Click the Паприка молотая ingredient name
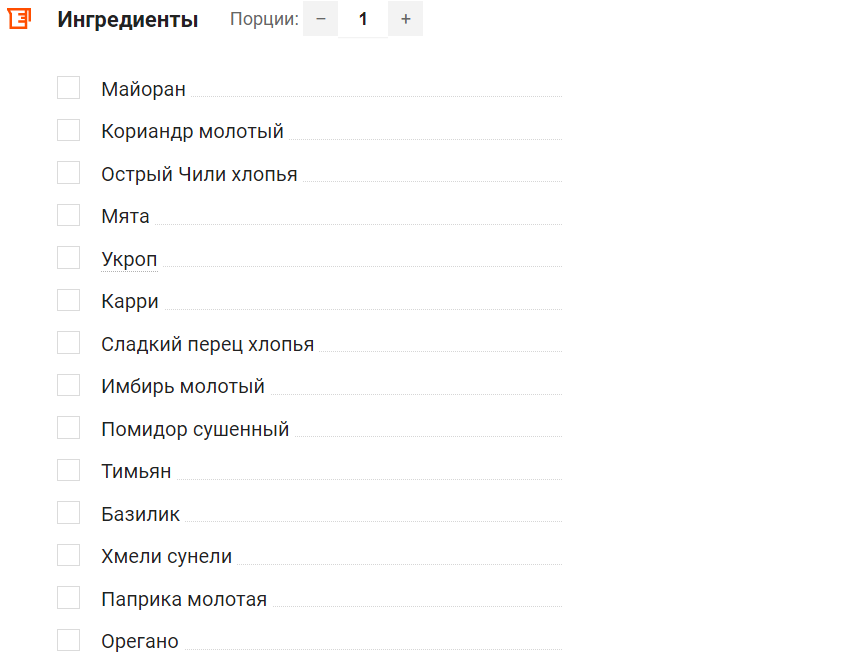The width and height of the screenshot is (855, 658). [x=184, y=600]
